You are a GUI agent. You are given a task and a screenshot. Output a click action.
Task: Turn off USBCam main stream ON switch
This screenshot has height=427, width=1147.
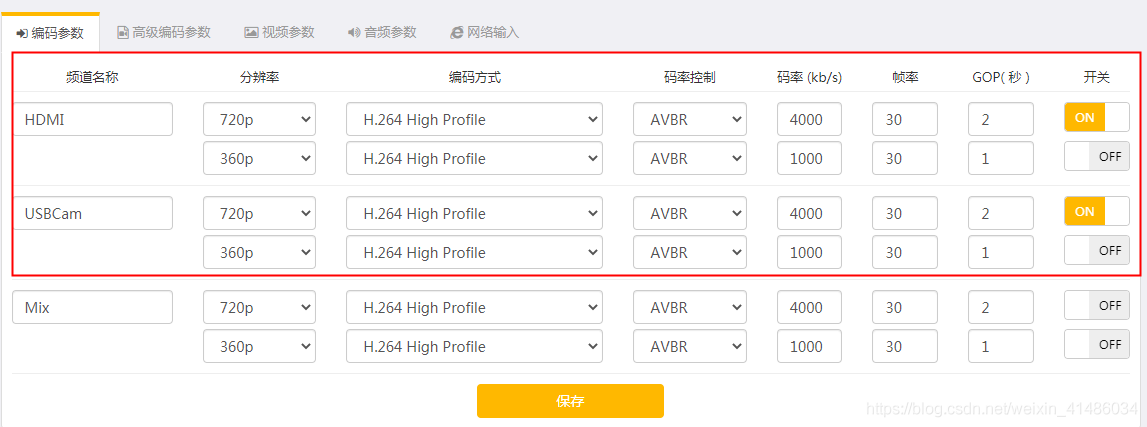tap(1097, 211)
